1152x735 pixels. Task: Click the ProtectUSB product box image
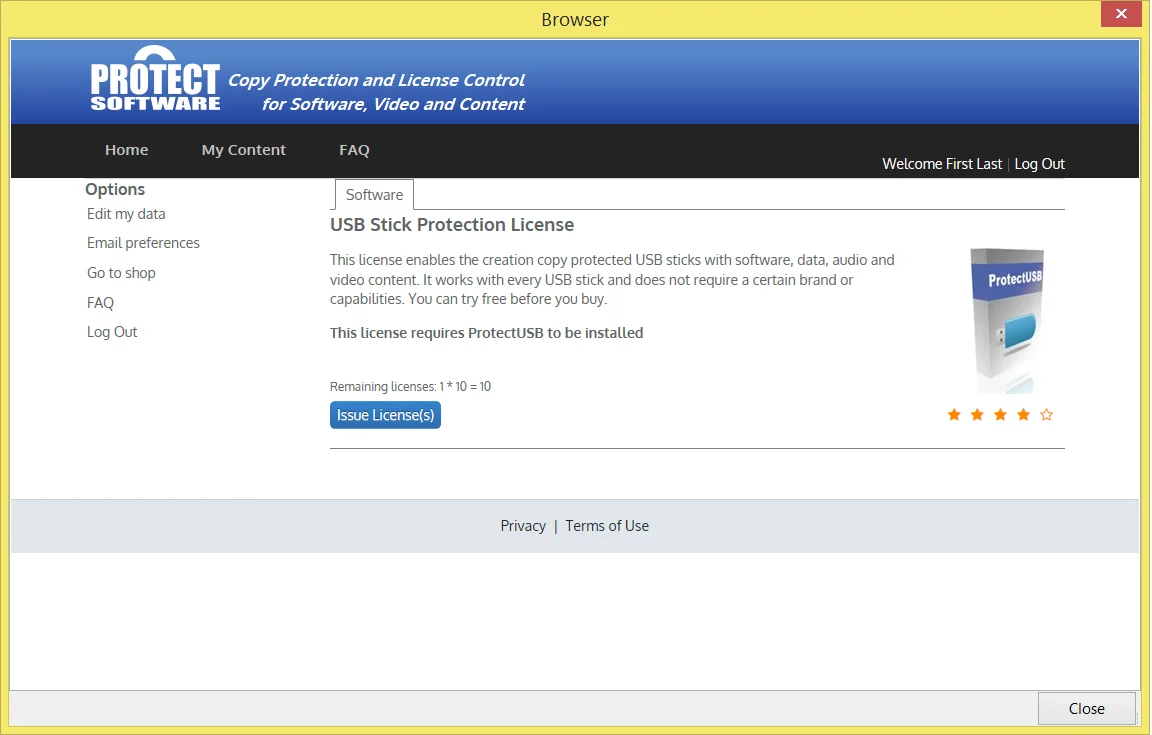(x=1007, y=320)
